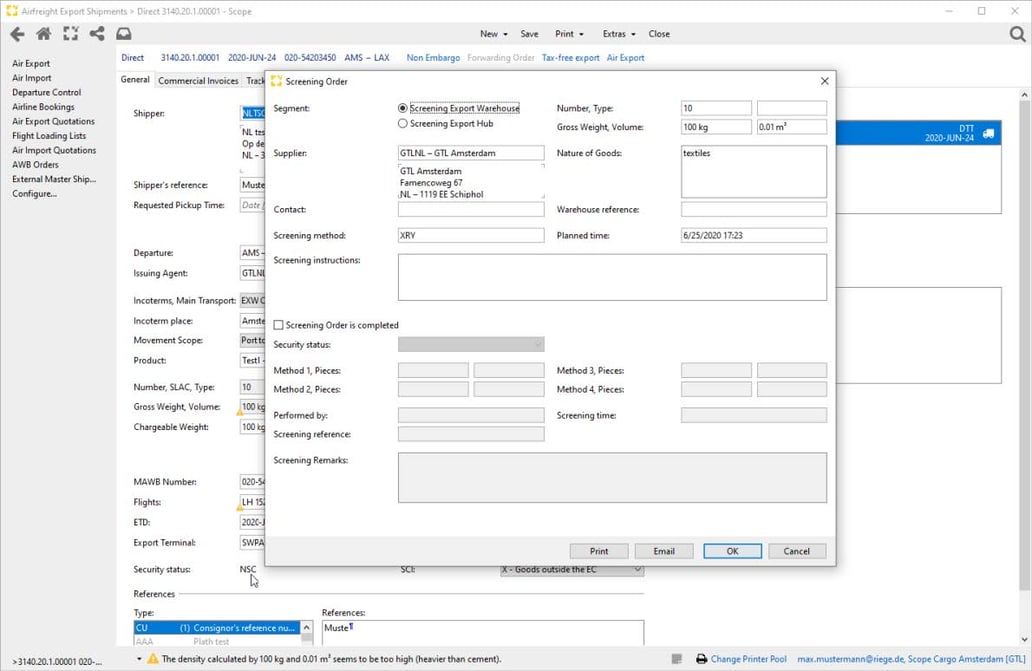Click the note icon in status bar
This screenshot has height=671, width=1032.
(677, 659)
